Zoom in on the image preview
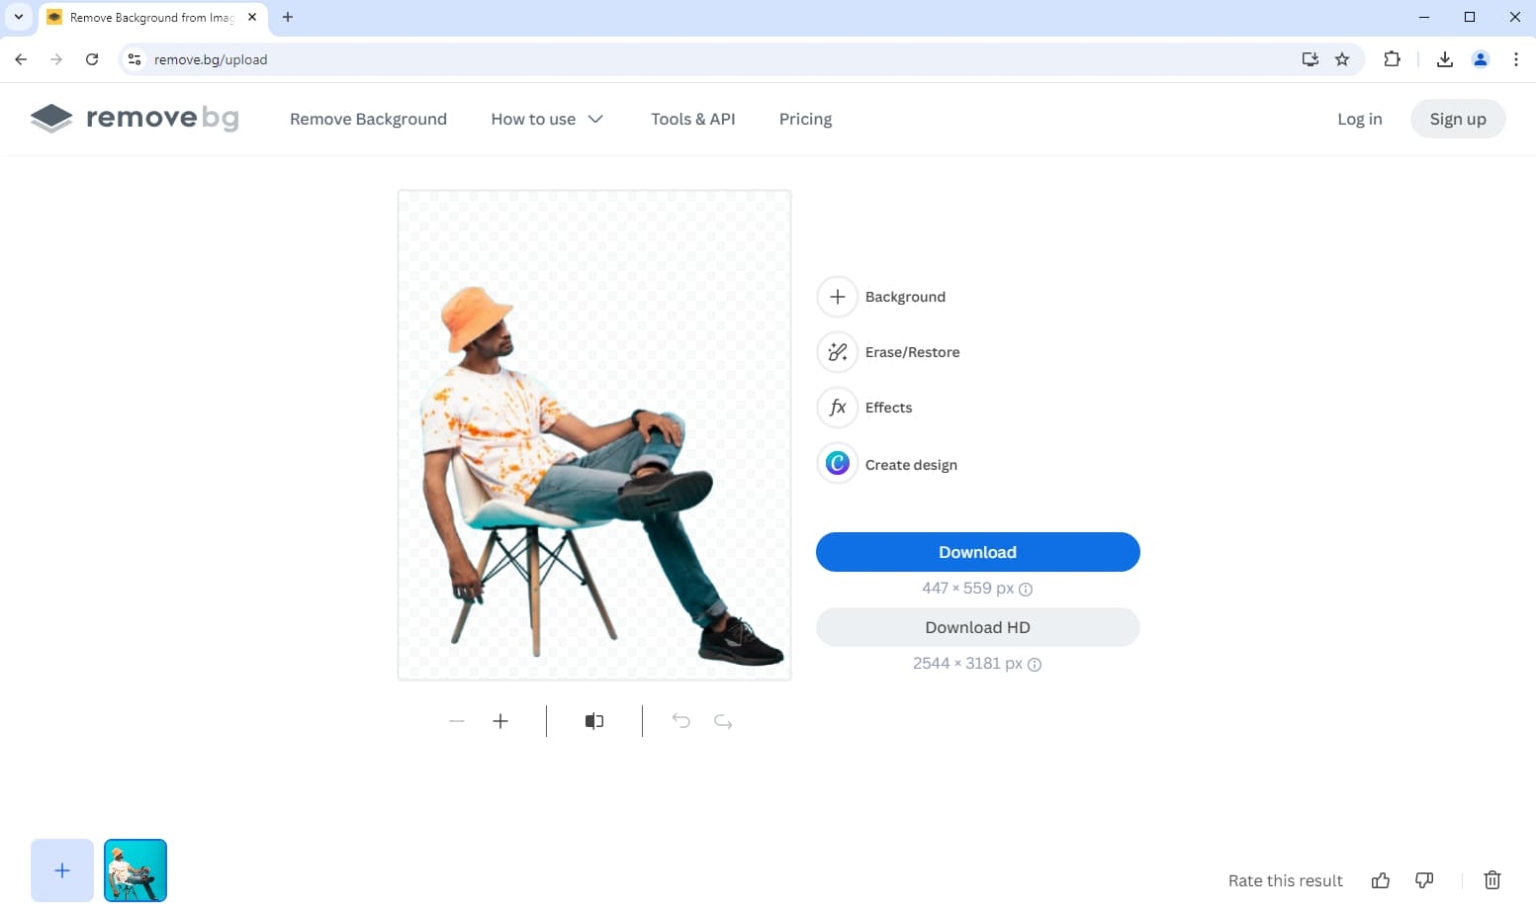This screenshot has height=916, width=1536. (500, 720)
